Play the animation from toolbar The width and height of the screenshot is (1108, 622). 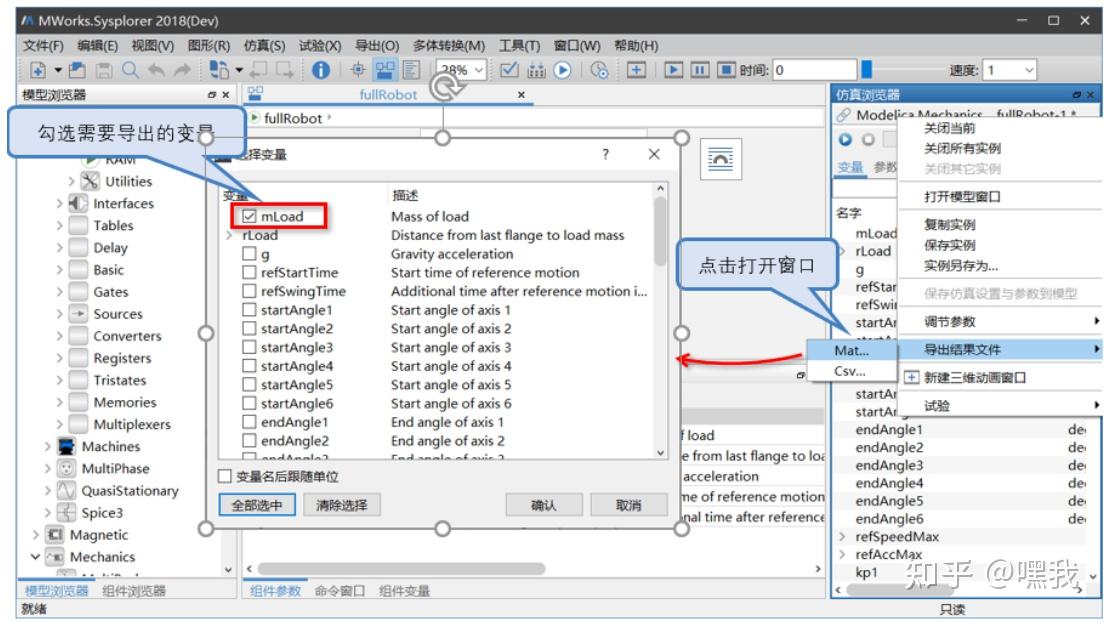(673, 70)
